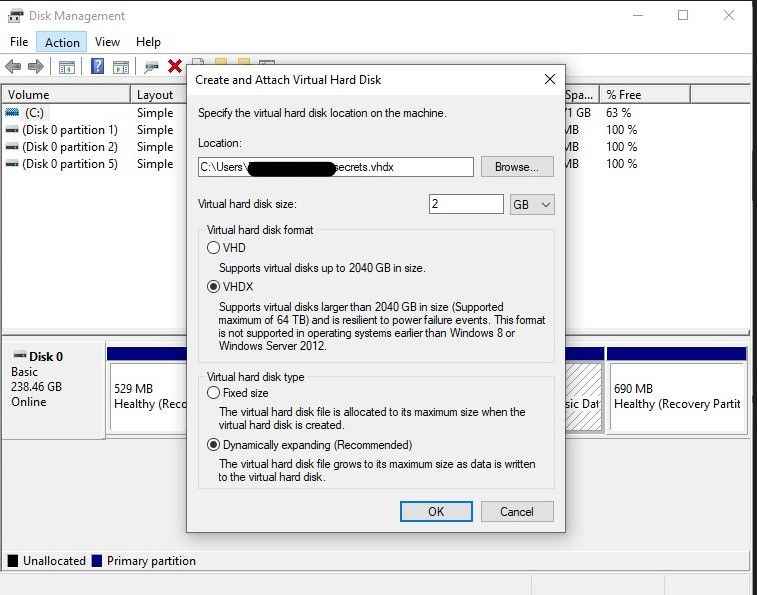This screenshot has height=595, width=757.
Task: Select the VHDX format radio button
Action: 213,287
